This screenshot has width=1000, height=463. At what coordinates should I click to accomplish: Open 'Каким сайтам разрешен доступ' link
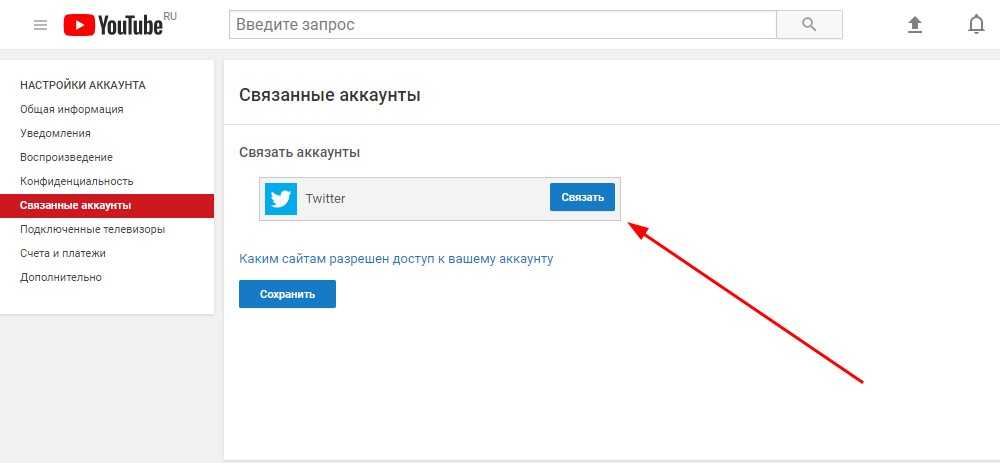click(x=396, y=259)
